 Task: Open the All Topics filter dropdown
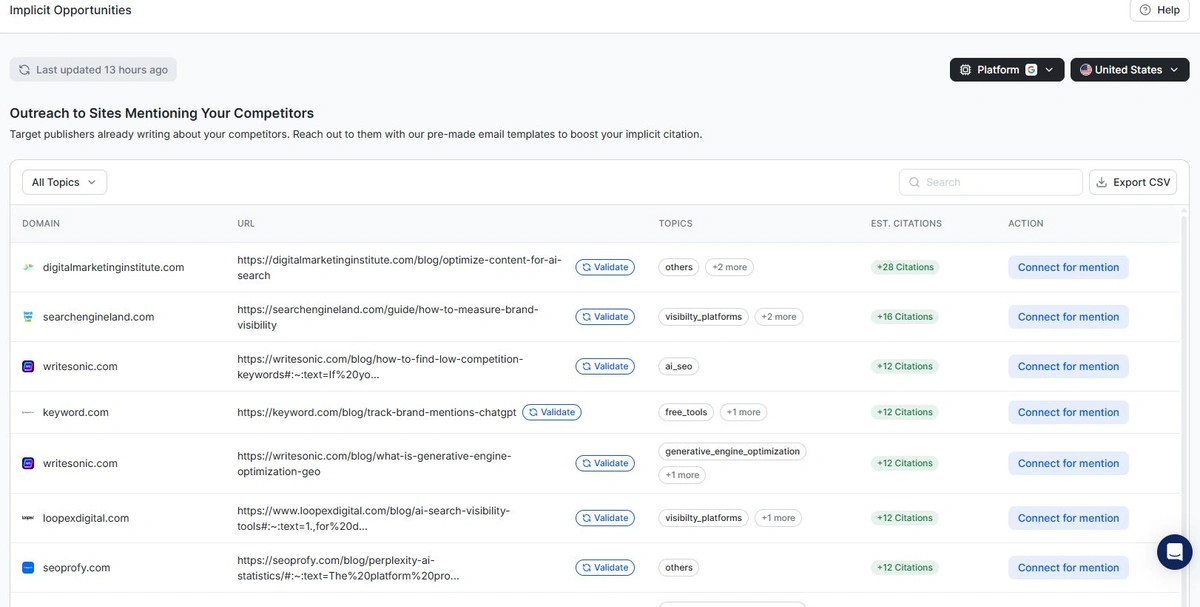pyautogui.click(x=64, y=182)
